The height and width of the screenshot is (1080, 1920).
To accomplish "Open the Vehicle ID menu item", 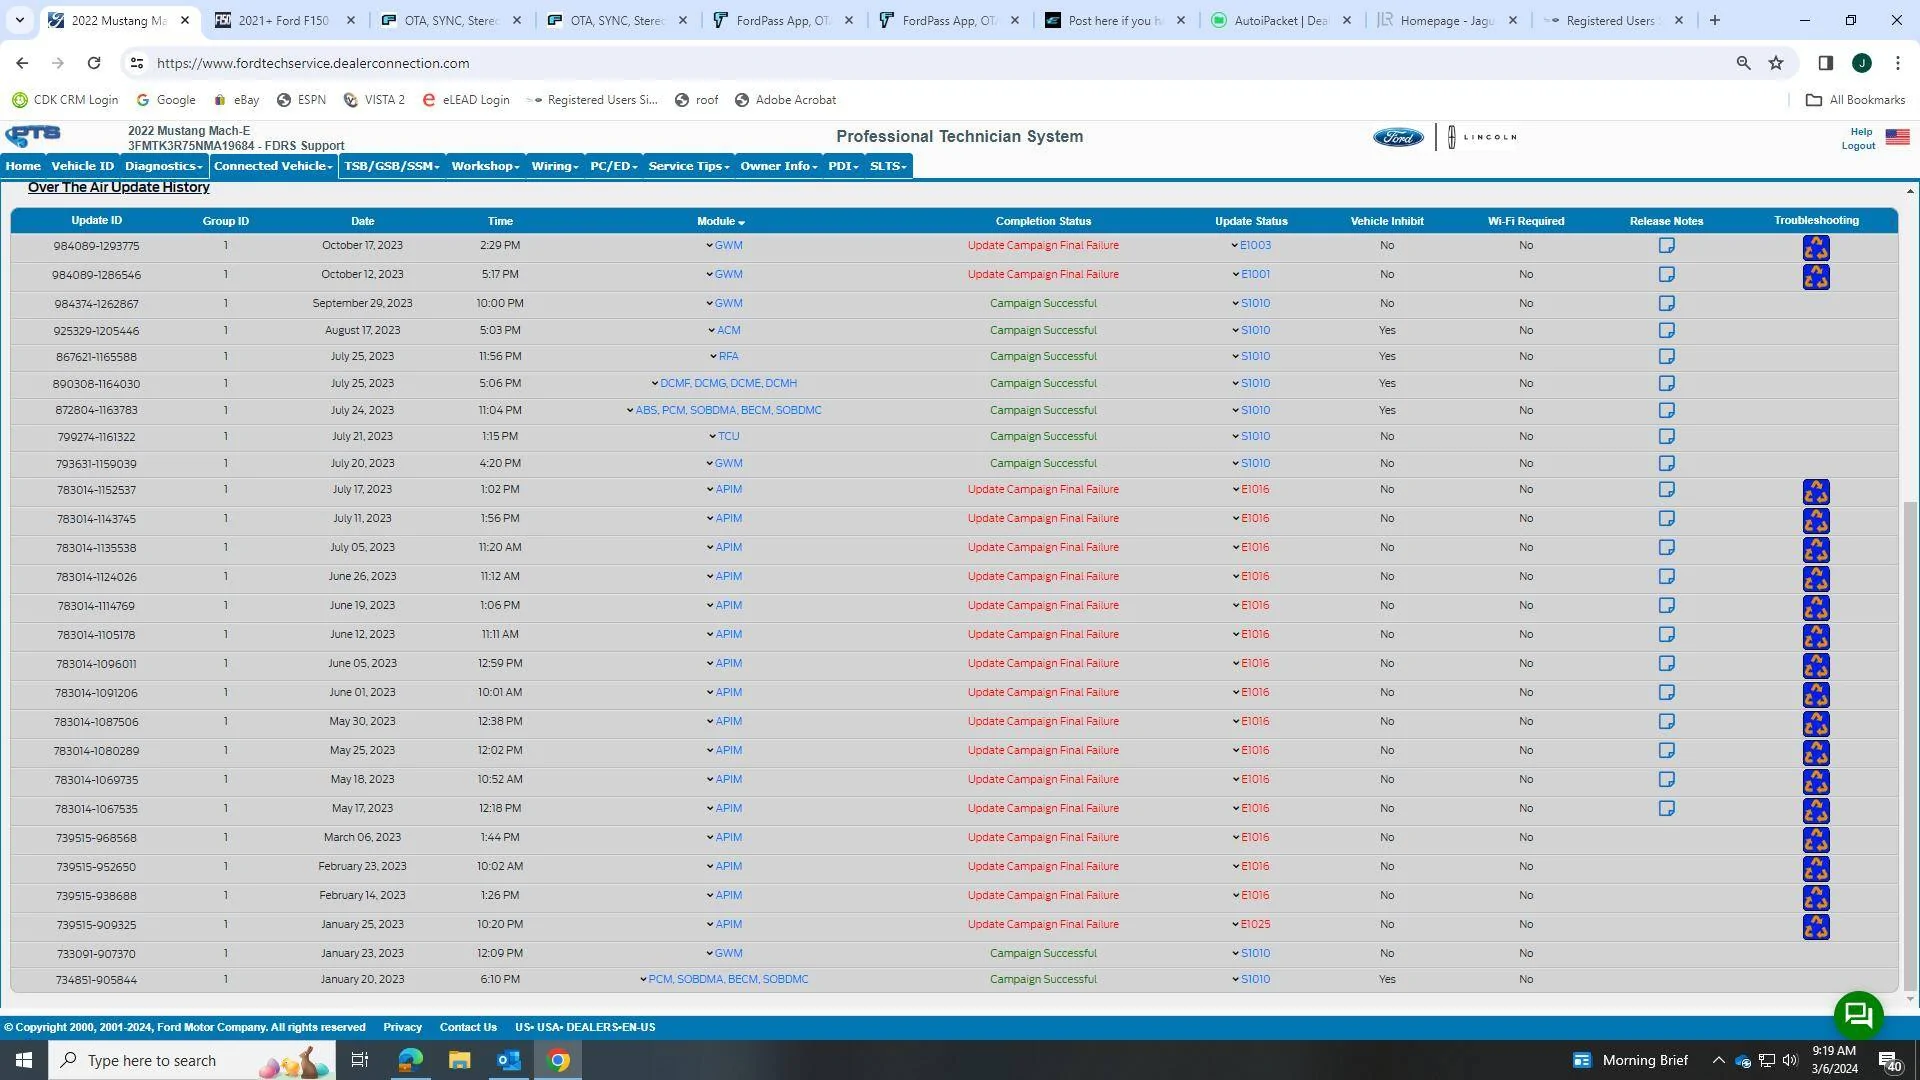I will pos(82,166).
